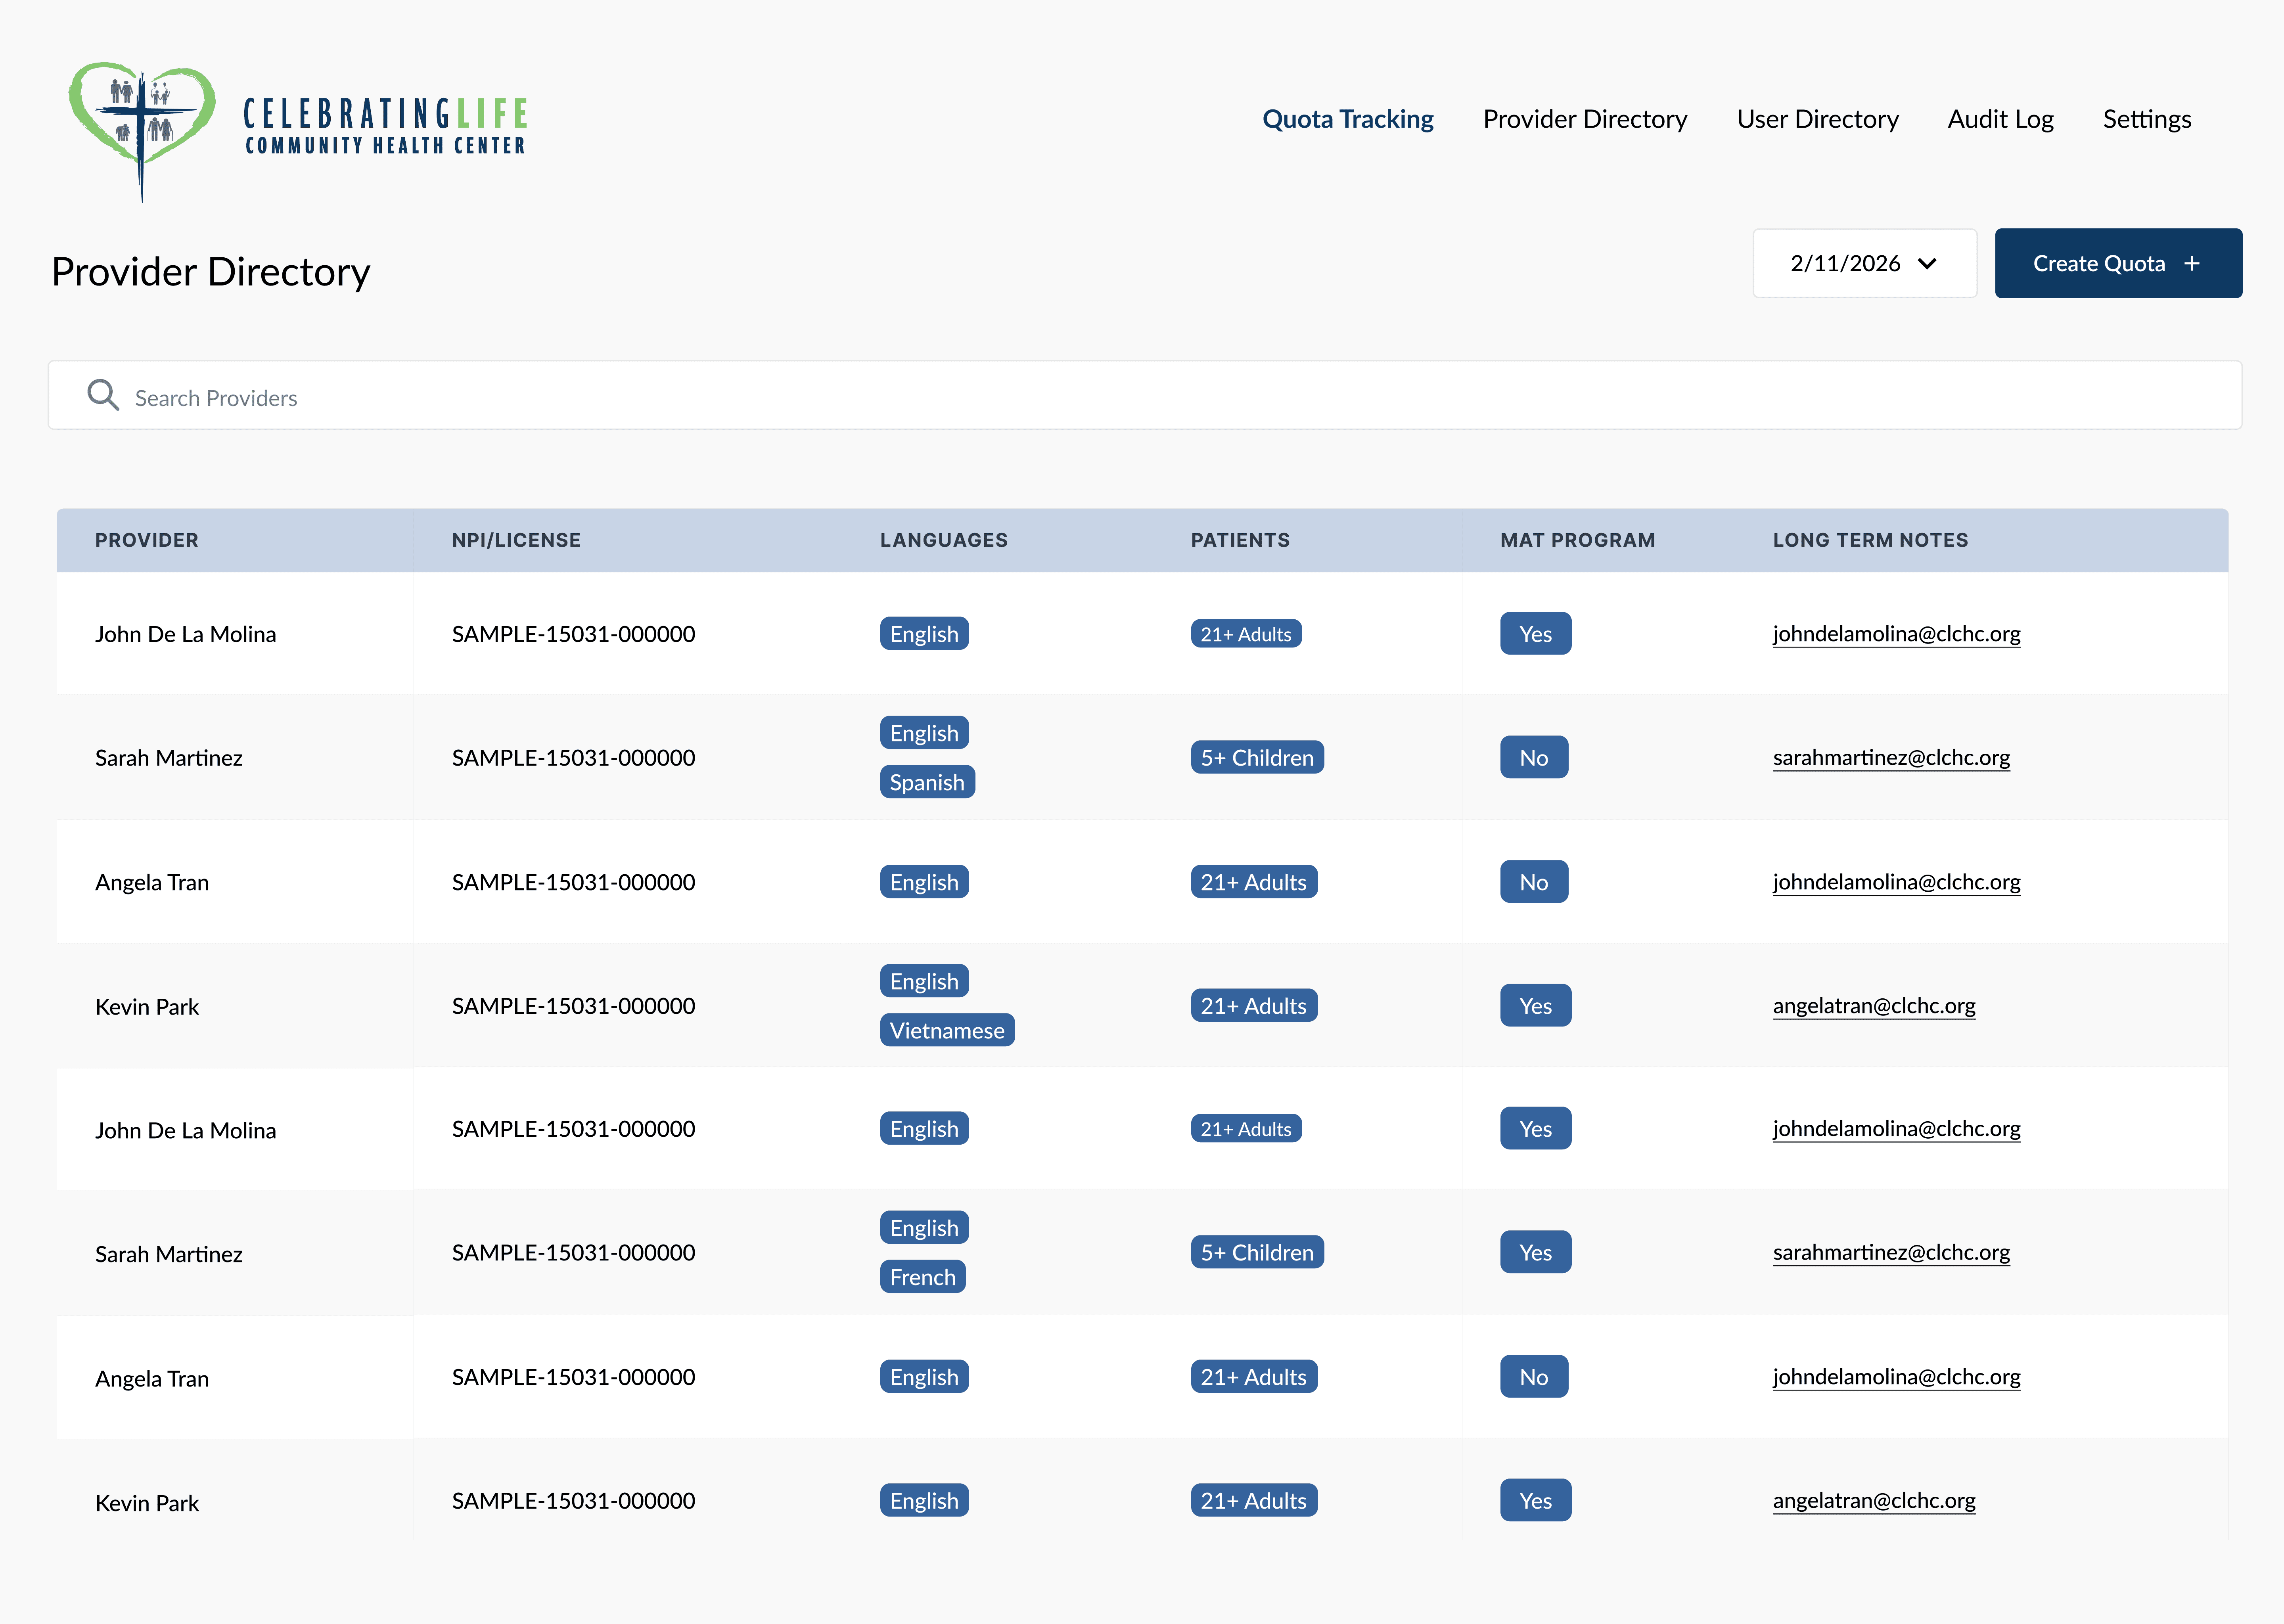
Task: Go to Provider Directory in the navigation
Action: pyautogui.click(x=1584, y=119)
